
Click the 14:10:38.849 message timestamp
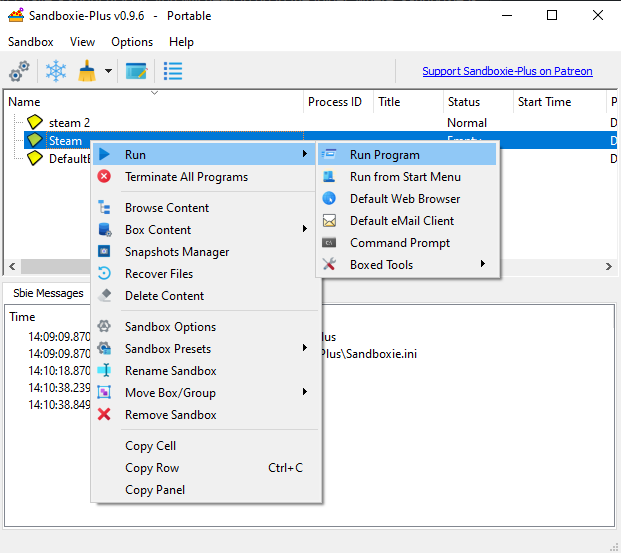pyautogui.click(x=59, y=404)
